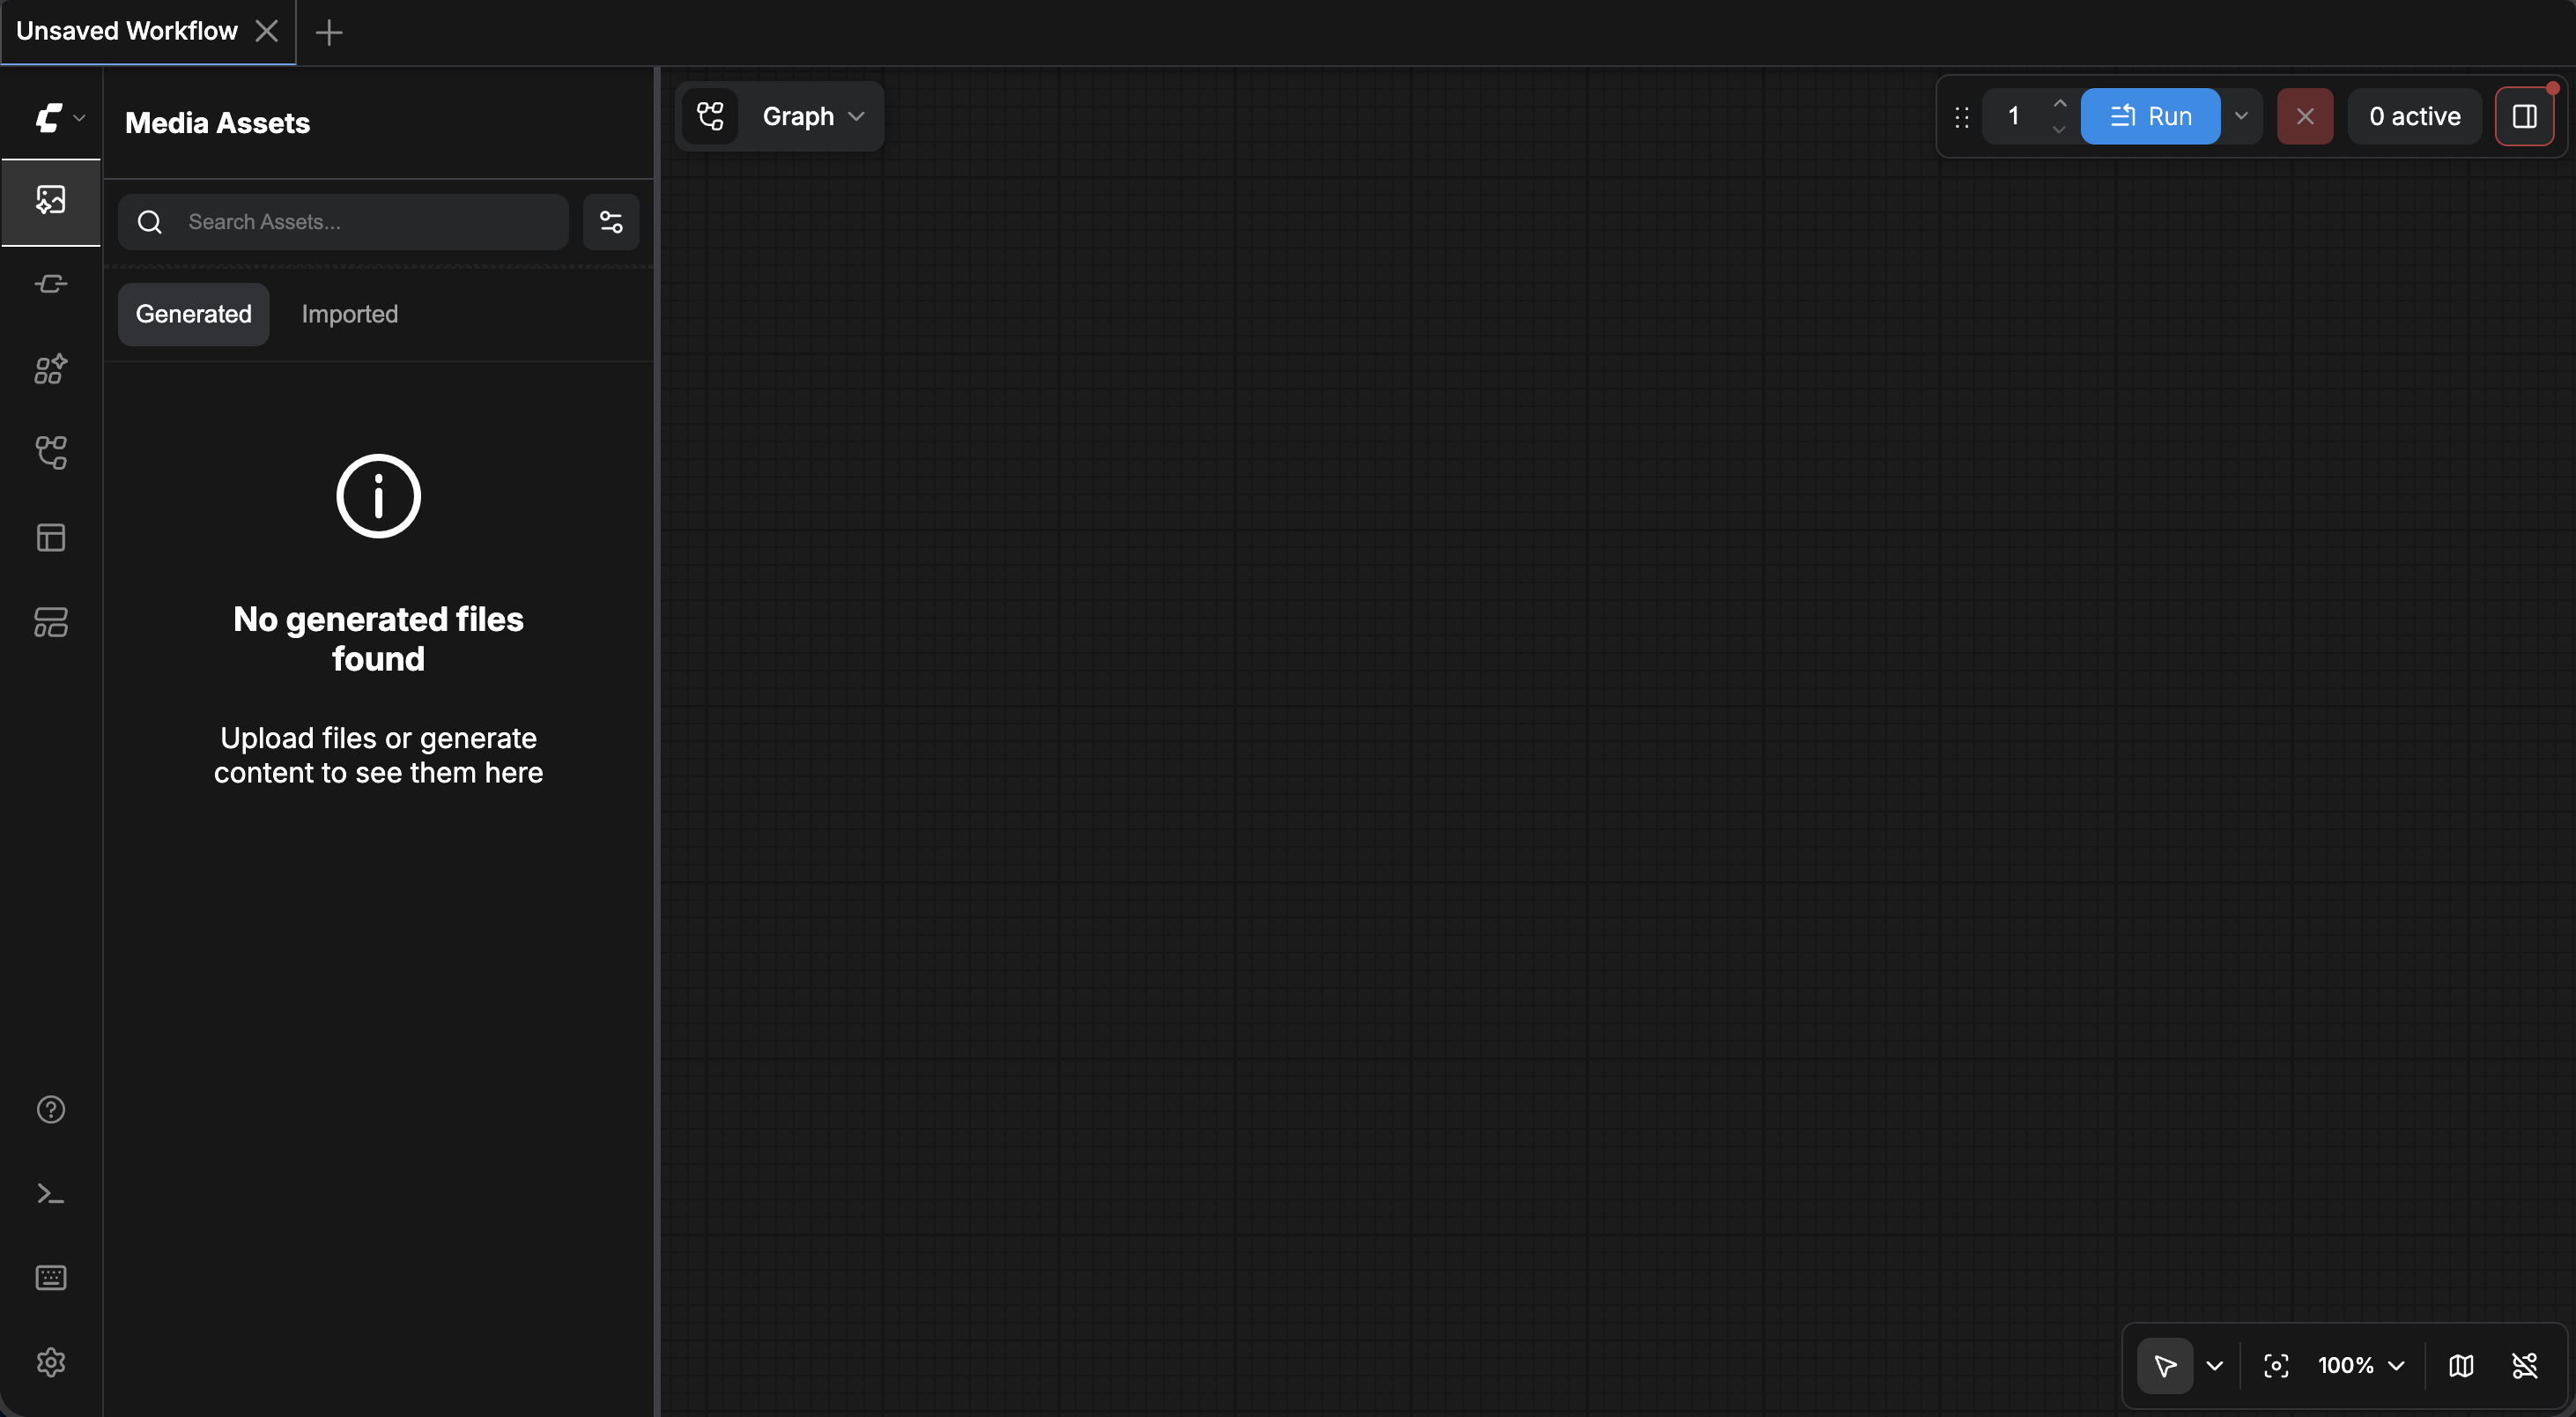
Task: Expand the Run options dropdown arrow
Action: (x=2241, y=116)
